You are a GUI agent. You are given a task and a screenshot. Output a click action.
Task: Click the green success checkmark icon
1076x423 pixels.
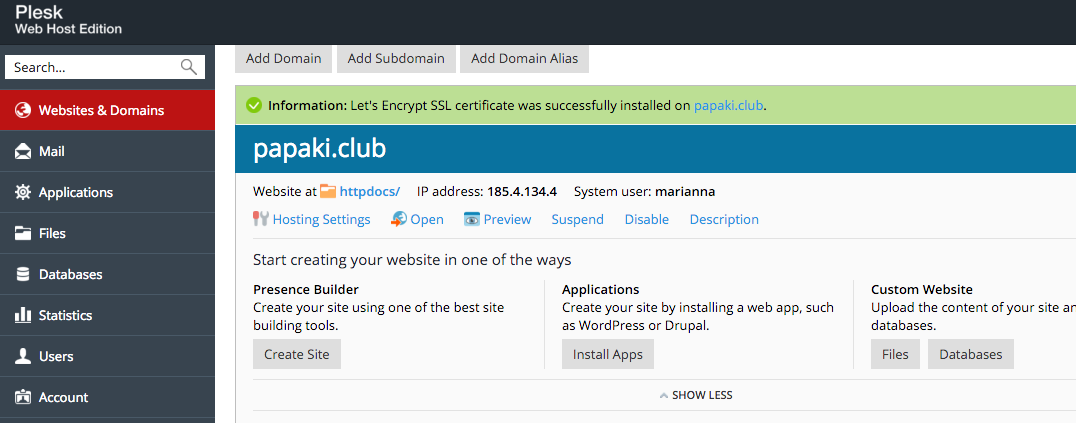pos(255,105)
